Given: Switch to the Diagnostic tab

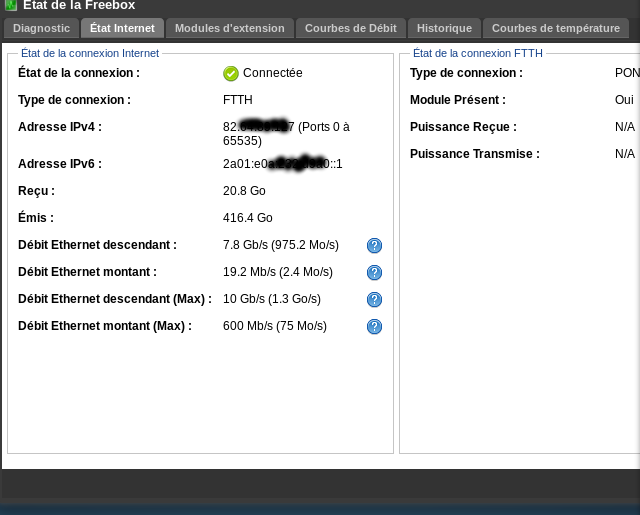Looking at the screenshot, I should [x=41, y=28].
